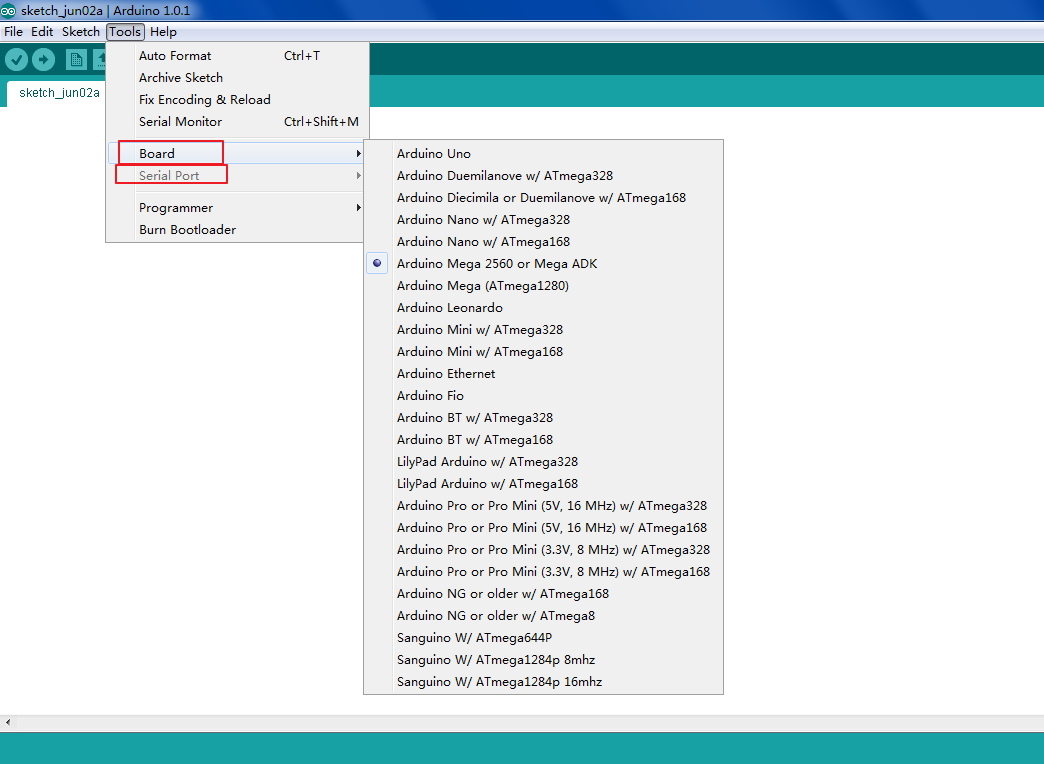Image resolution: width=1044 pixels, height=764 pixels.
Task: Switch to the sketch_jun02a tab
Action: point(59,93)
